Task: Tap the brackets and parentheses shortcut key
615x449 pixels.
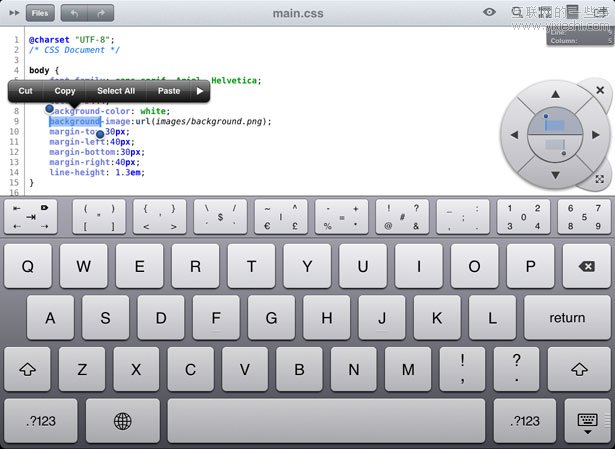Action: pyautogui.click(x=99, y=217)
